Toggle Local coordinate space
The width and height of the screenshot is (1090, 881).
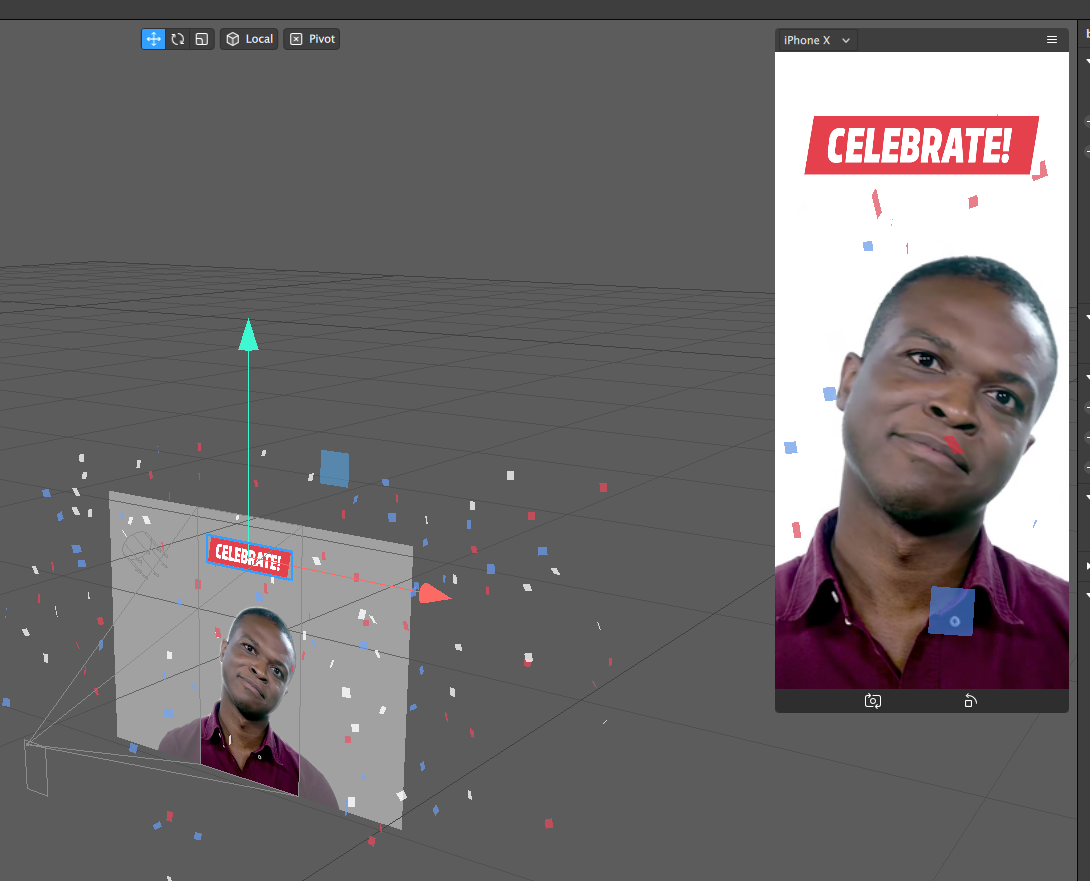pyautogui.click(x=249, y=39)
